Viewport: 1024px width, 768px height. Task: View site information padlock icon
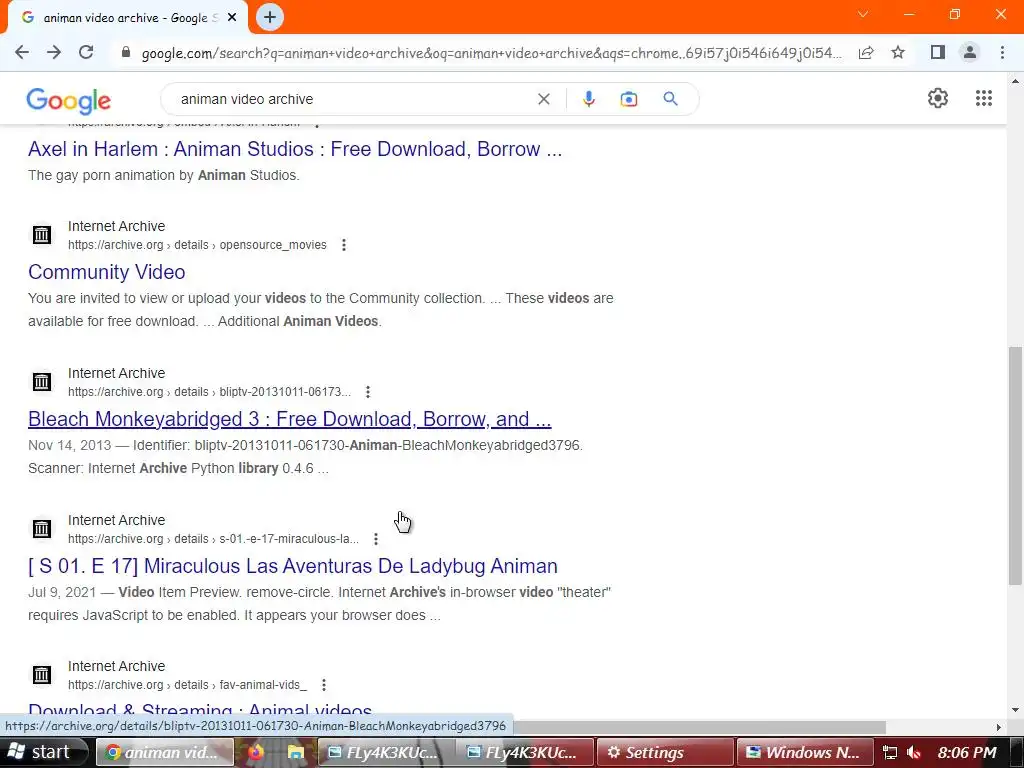(x=126, y=52)
